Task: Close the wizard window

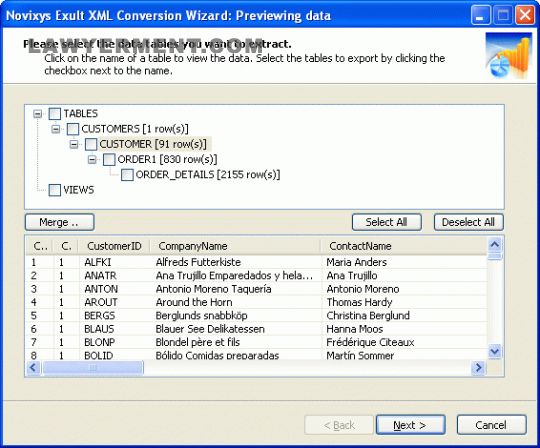Action: click(x=525, y=15)
